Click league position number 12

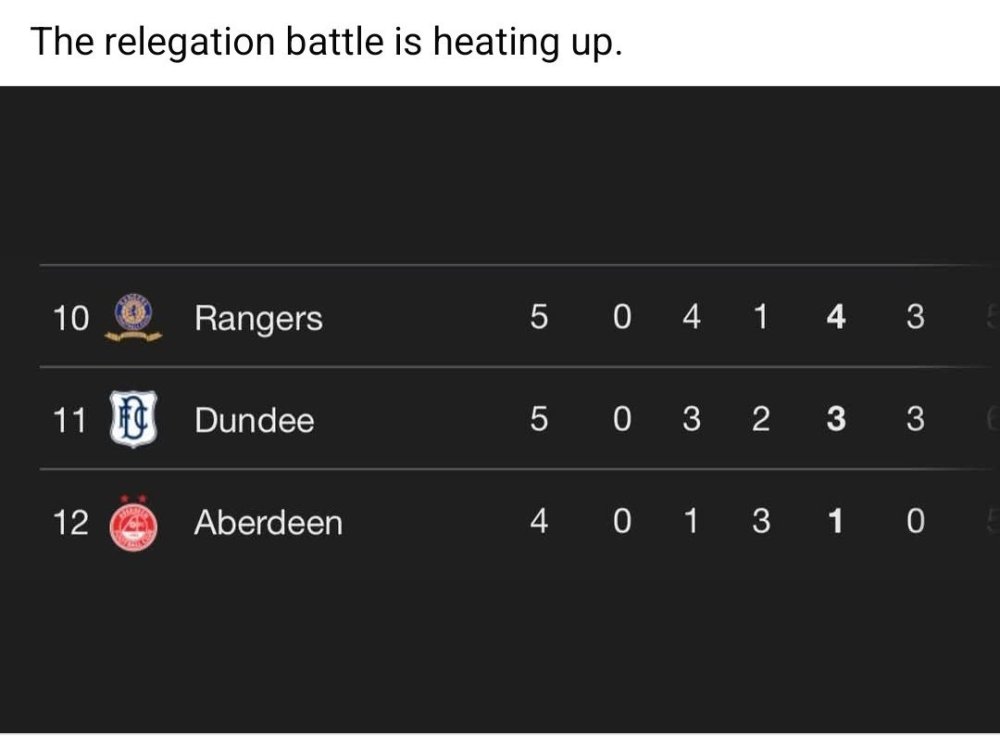tap(70, 523)
